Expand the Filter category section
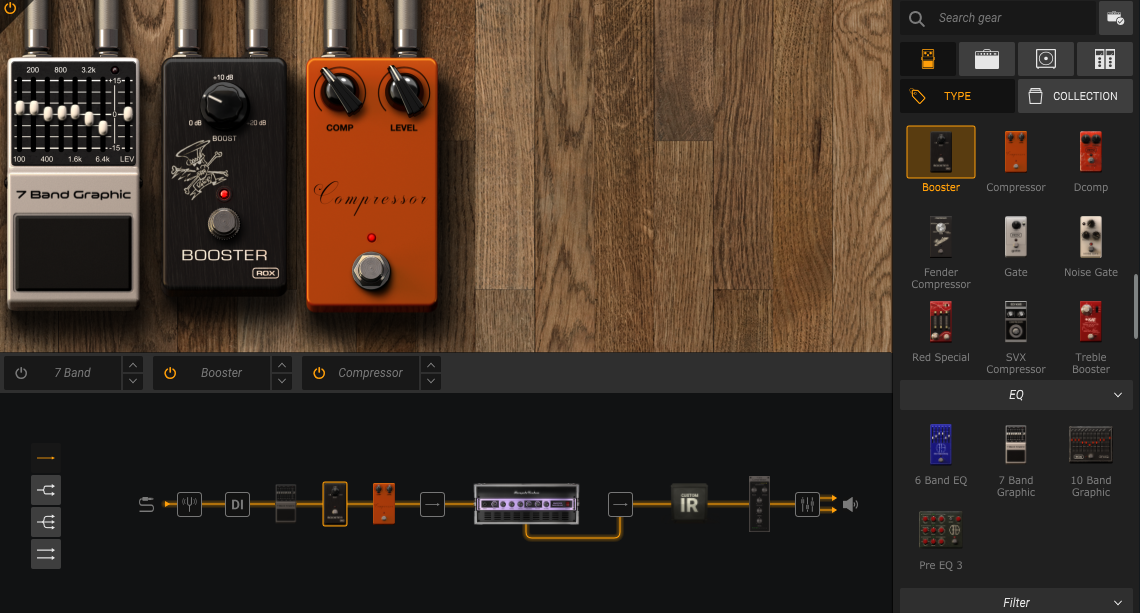This screenshot has width=1140, height=613. pos(1016,601)
